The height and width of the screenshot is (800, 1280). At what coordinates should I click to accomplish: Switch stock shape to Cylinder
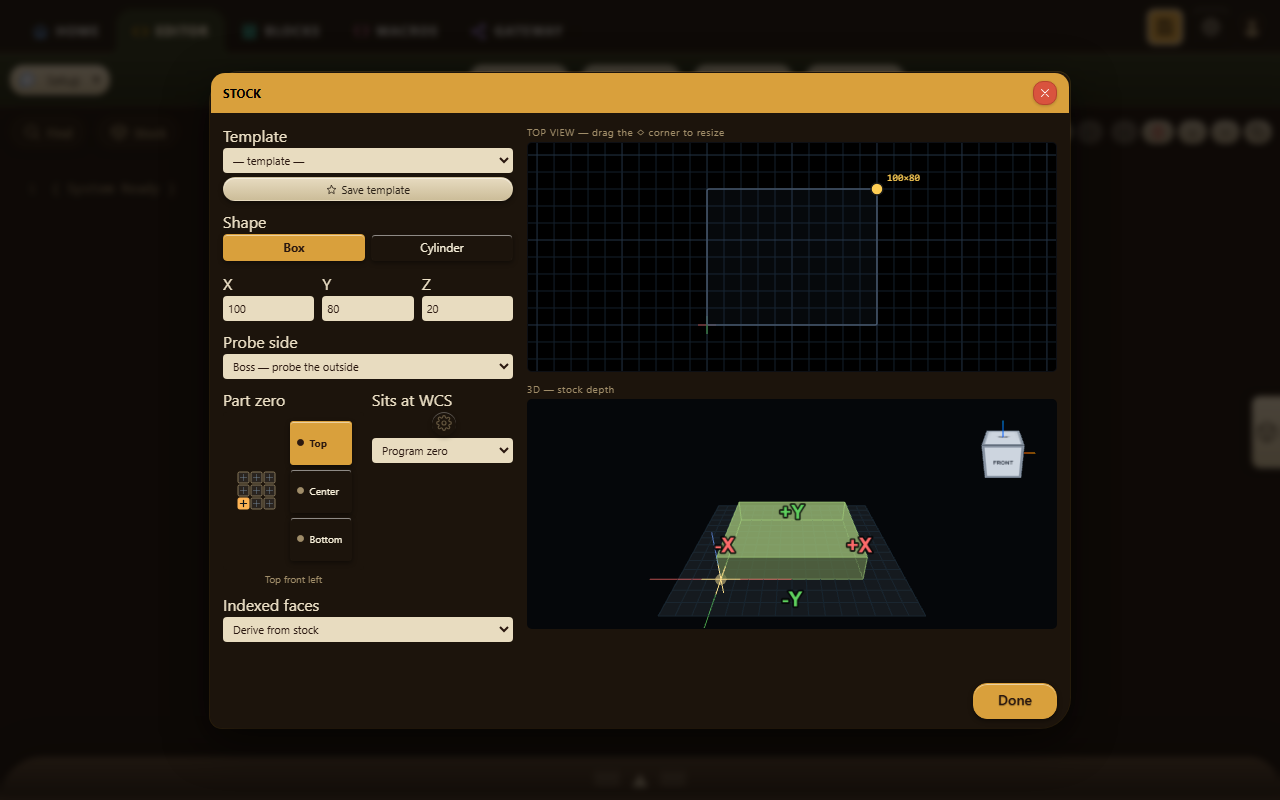pos(442,248)
